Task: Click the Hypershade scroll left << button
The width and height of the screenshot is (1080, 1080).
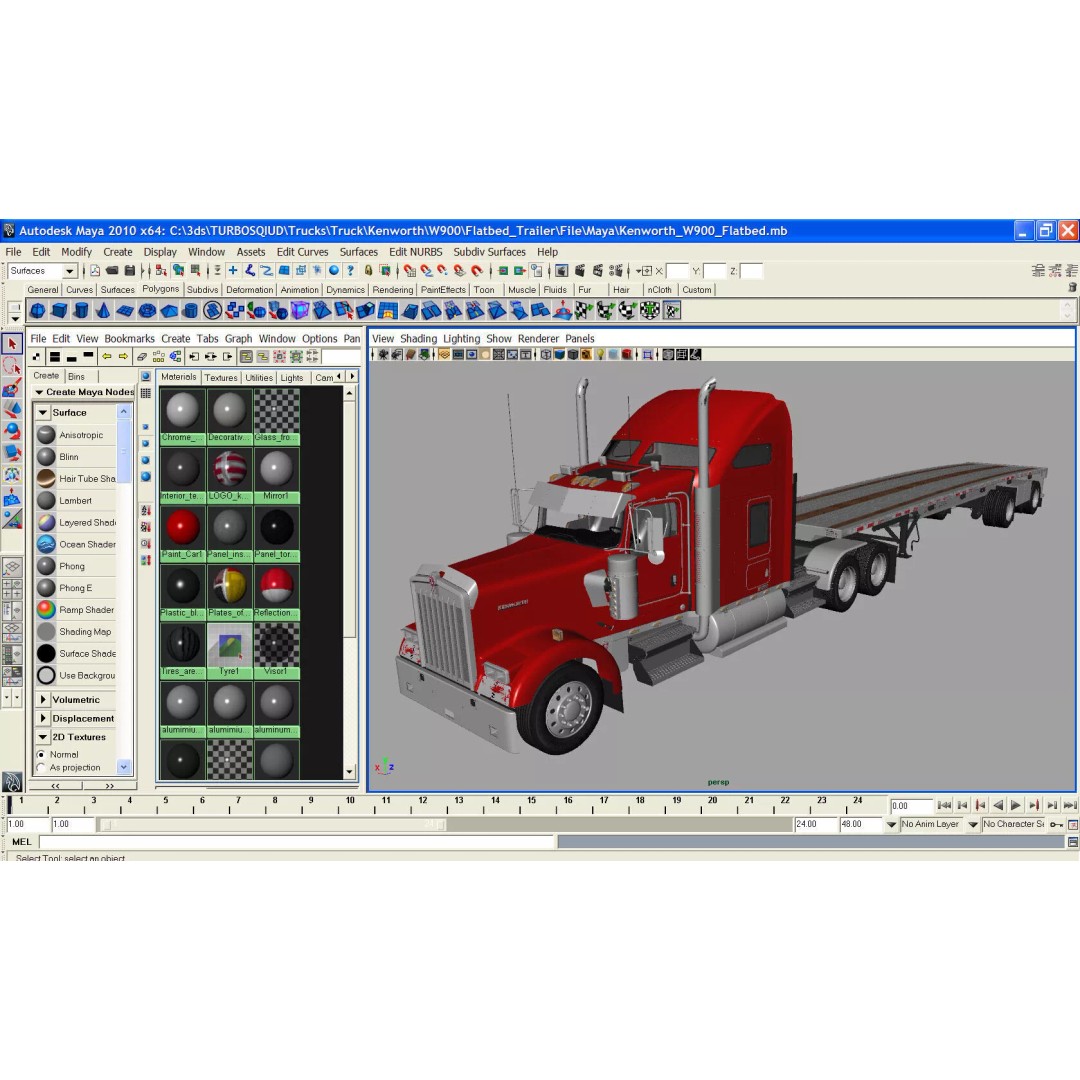Action: point(56,786)
